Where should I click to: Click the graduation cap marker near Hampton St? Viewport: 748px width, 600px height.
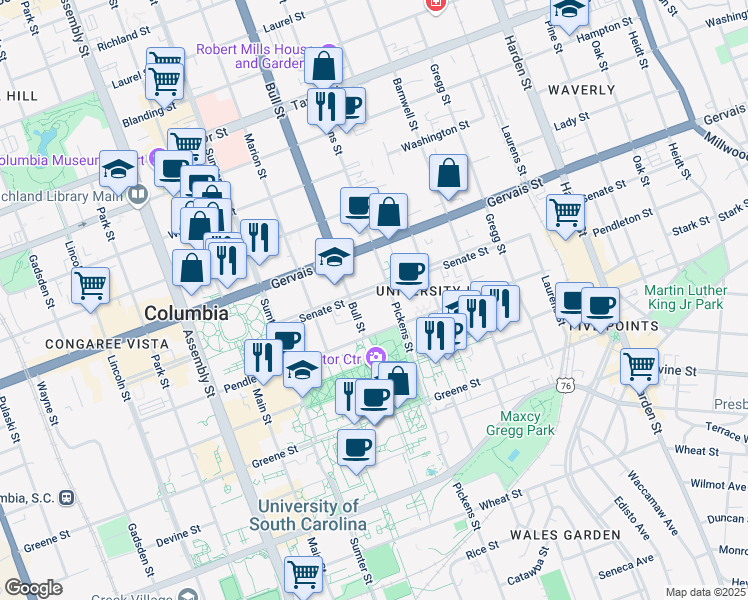[x=569, y=12]
